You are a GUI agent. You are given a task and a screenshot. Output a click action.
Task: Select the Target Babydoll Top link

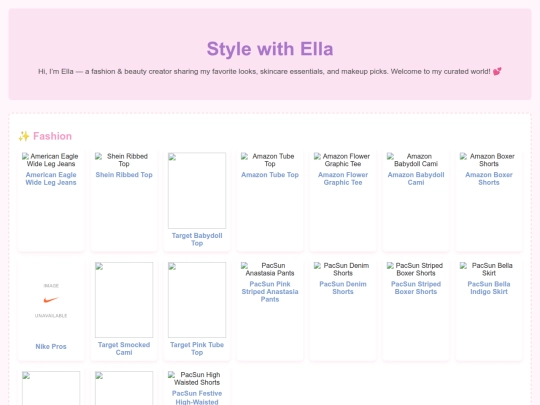coord(197,239)
